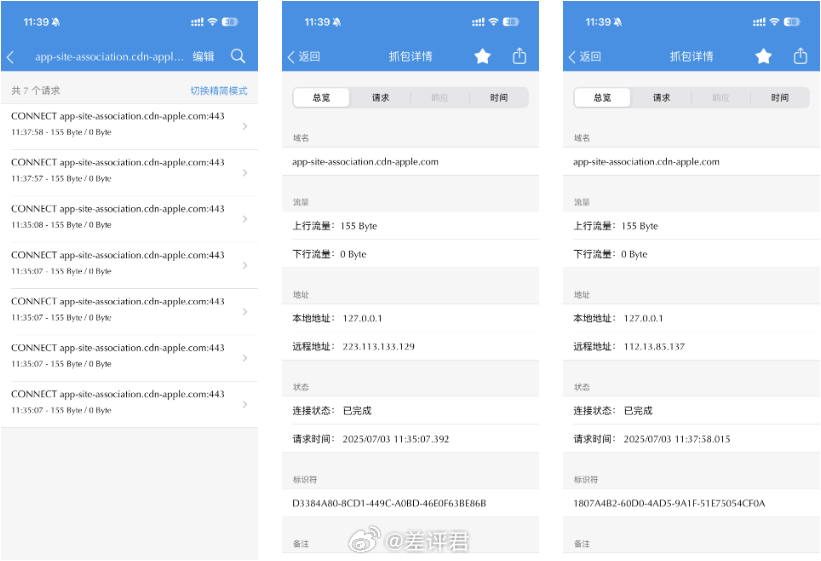Tap the Wi-Fi status icon on left screen
Viewport: 821px width, 561px height.
(x=212, y=21)
